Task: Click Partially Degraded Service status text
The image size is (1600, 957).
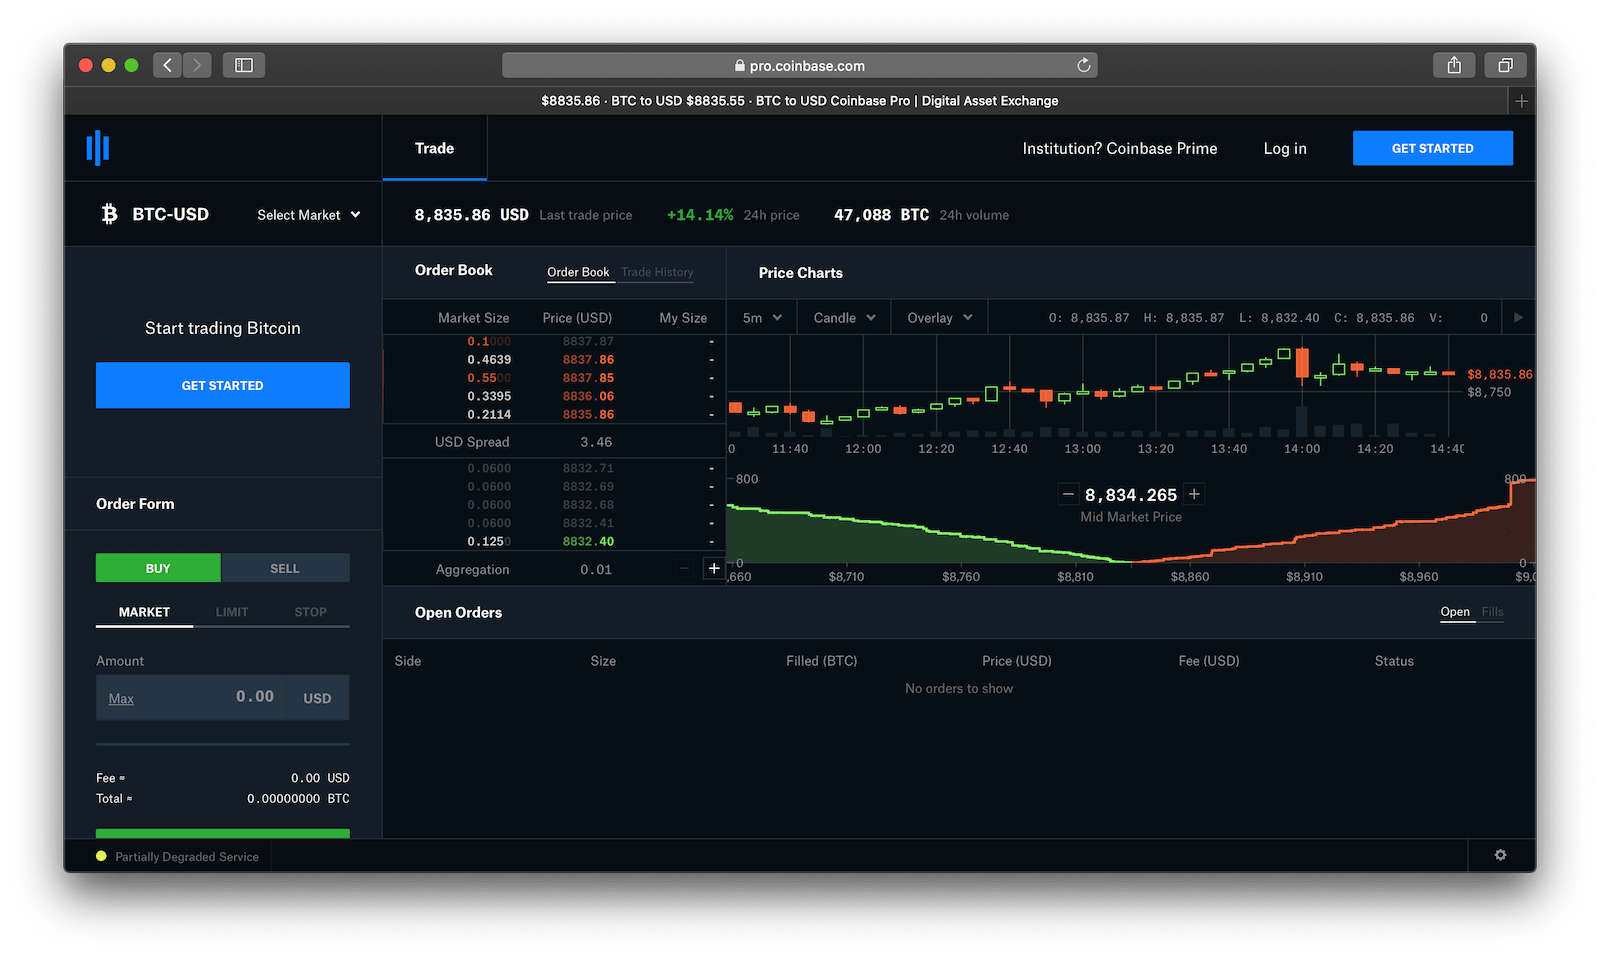Action: pos(187,857)
